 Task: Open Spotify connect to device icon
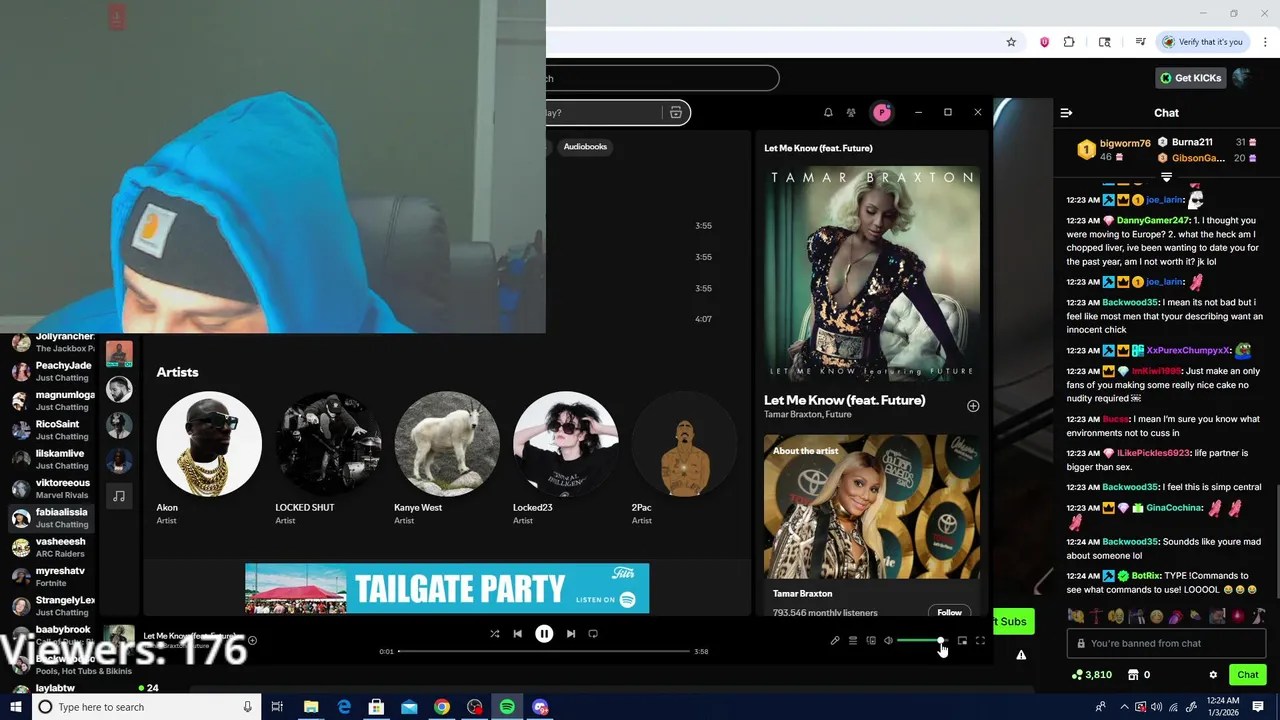click(871, 641)
